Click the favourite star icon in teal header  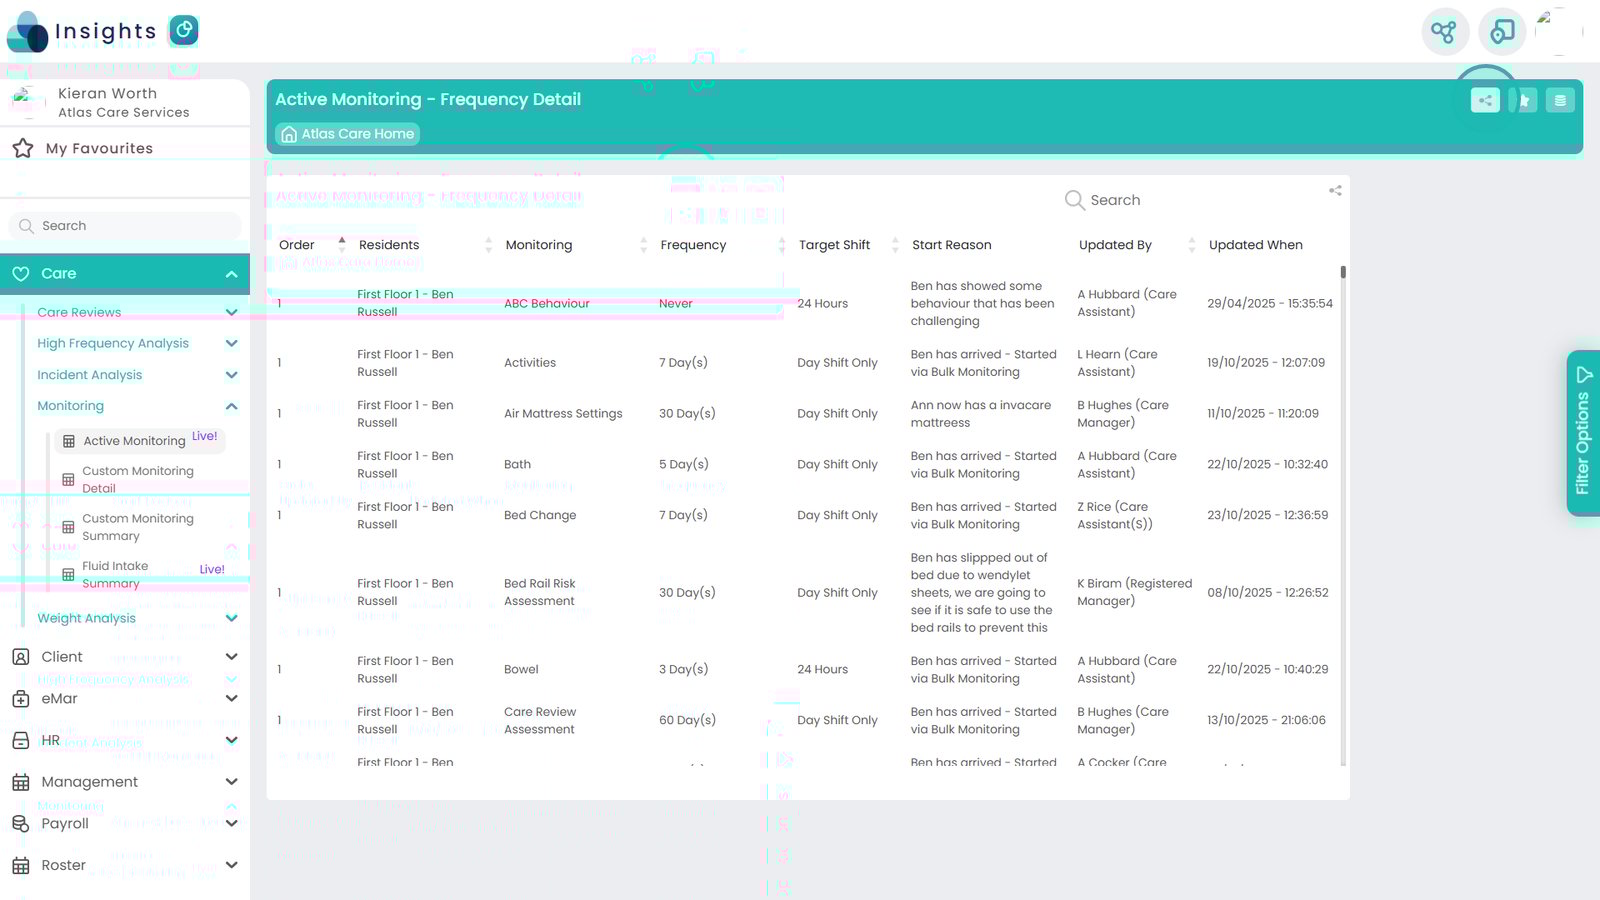point(1524,100)
